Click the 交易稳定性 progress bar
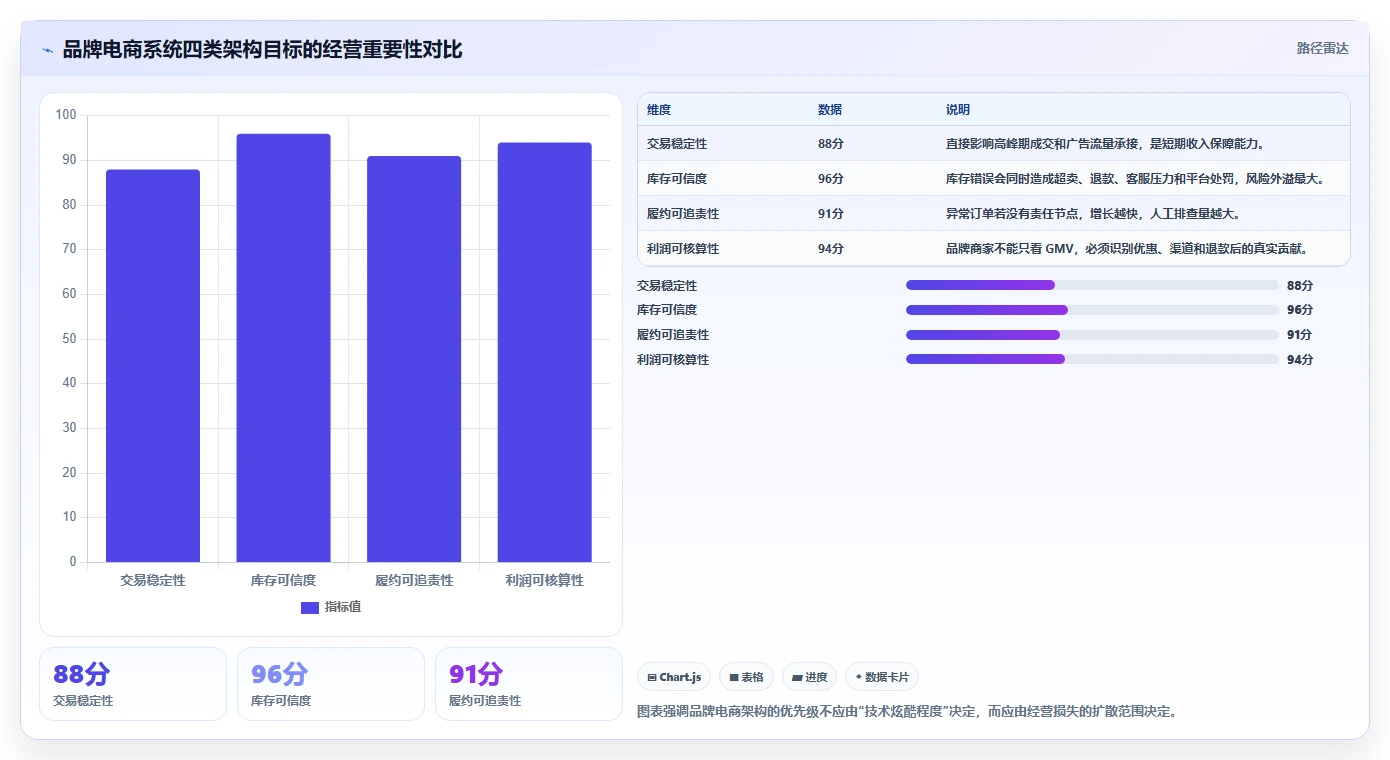Image resolution: width=1390 pixels, height=760 pixels. coord(1092,285)
